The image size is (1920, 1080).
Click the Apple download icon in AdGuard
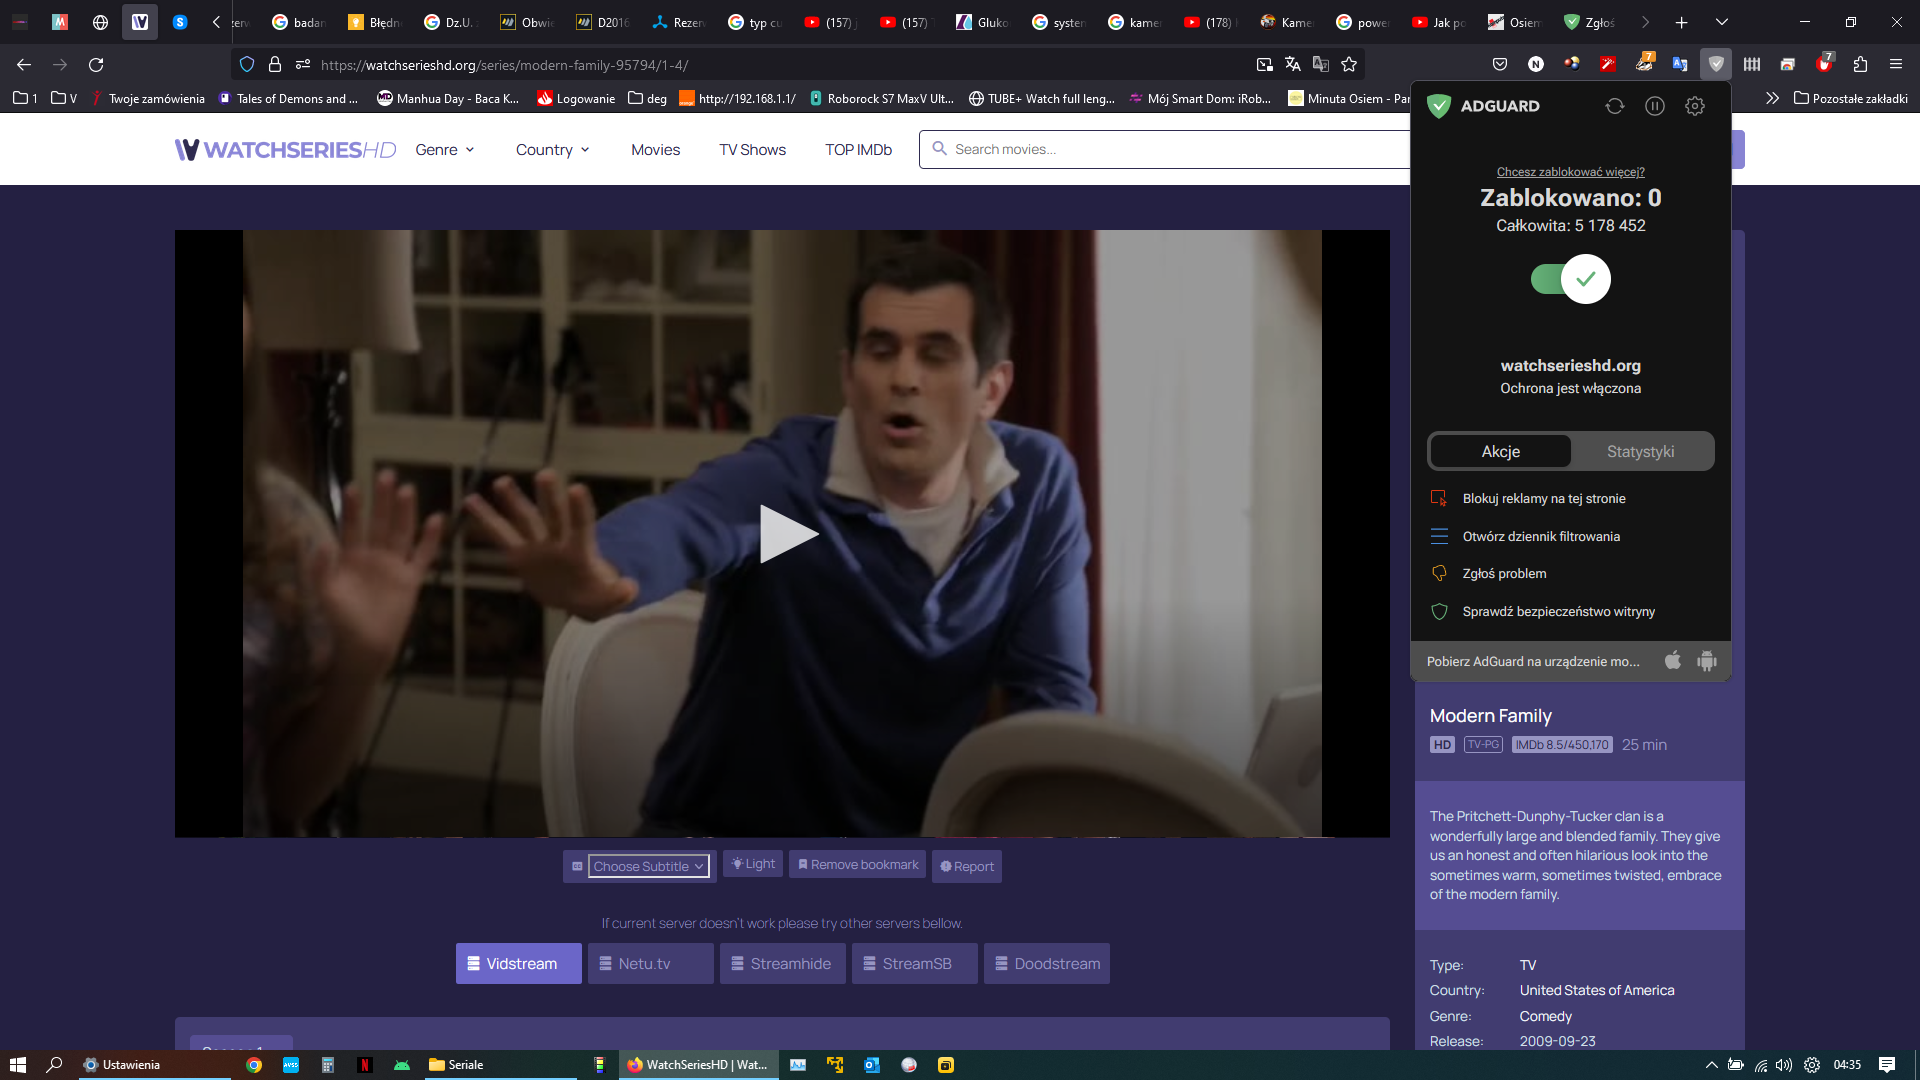[x=1672, y=661]
